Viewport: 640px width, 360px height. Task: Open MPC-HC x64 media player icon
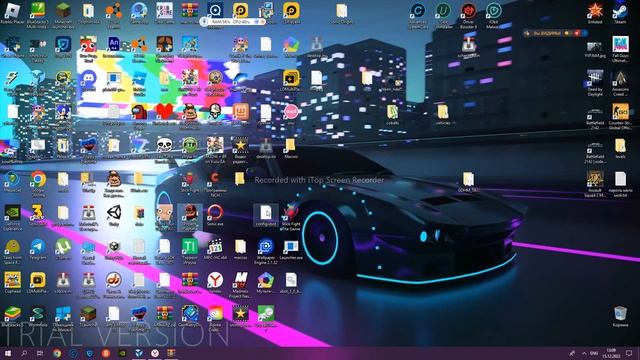215,247
